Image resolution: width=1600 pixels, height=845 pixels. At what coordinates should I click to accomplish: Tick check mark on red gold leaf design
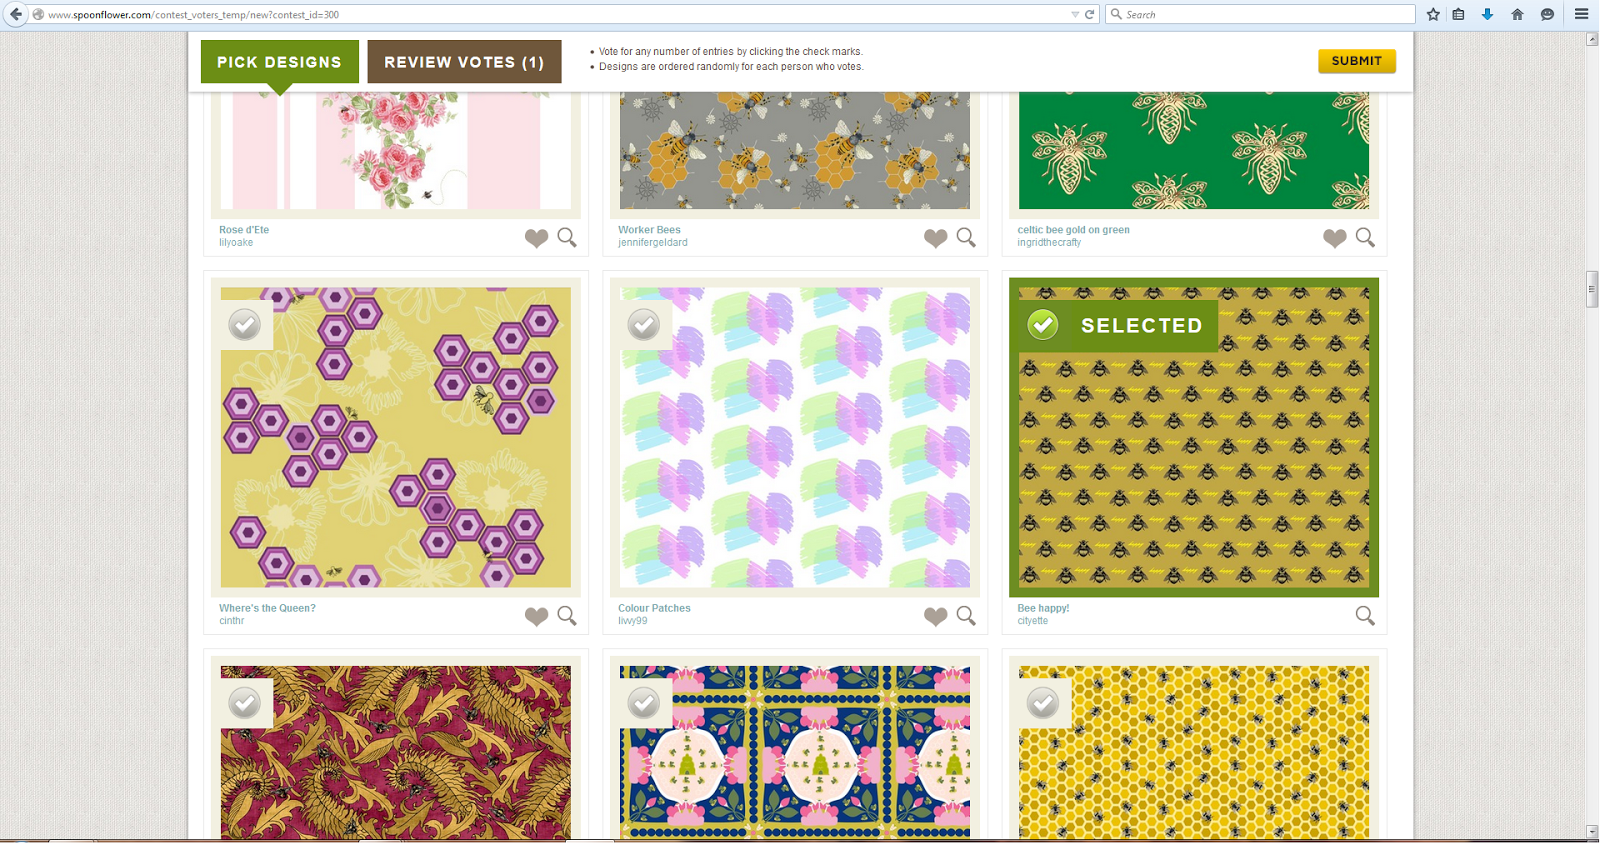coord(245,703)
